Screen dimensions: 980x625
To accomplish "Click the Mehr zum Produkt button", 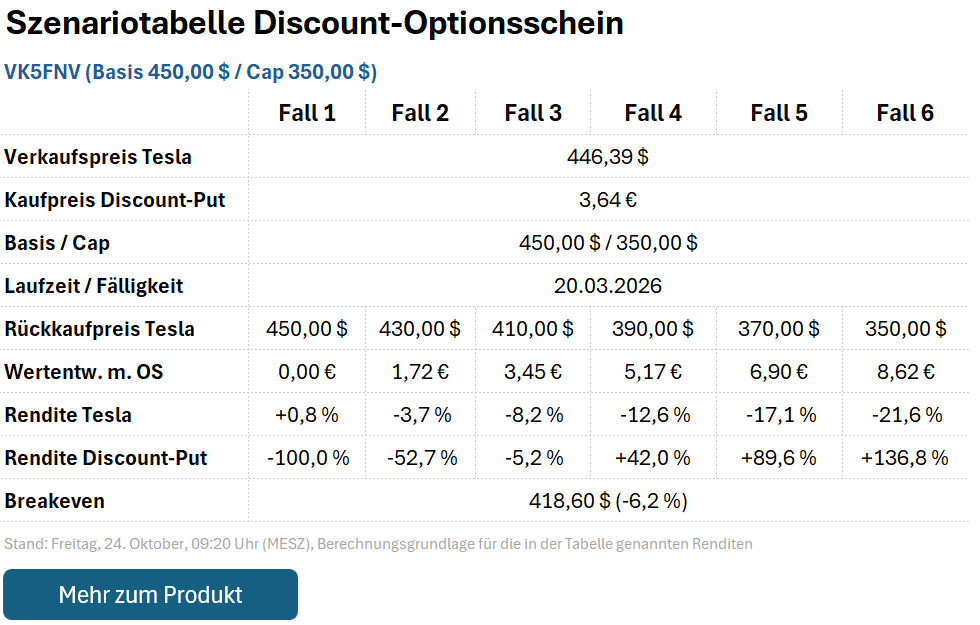I will pos(150,595).
